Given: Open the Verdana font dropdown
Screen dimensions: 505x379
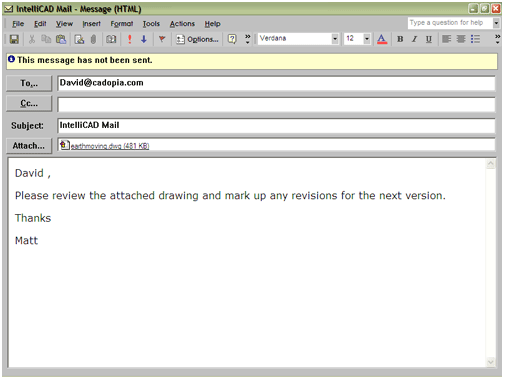Looking at the screenshot, I should [335, 39].
